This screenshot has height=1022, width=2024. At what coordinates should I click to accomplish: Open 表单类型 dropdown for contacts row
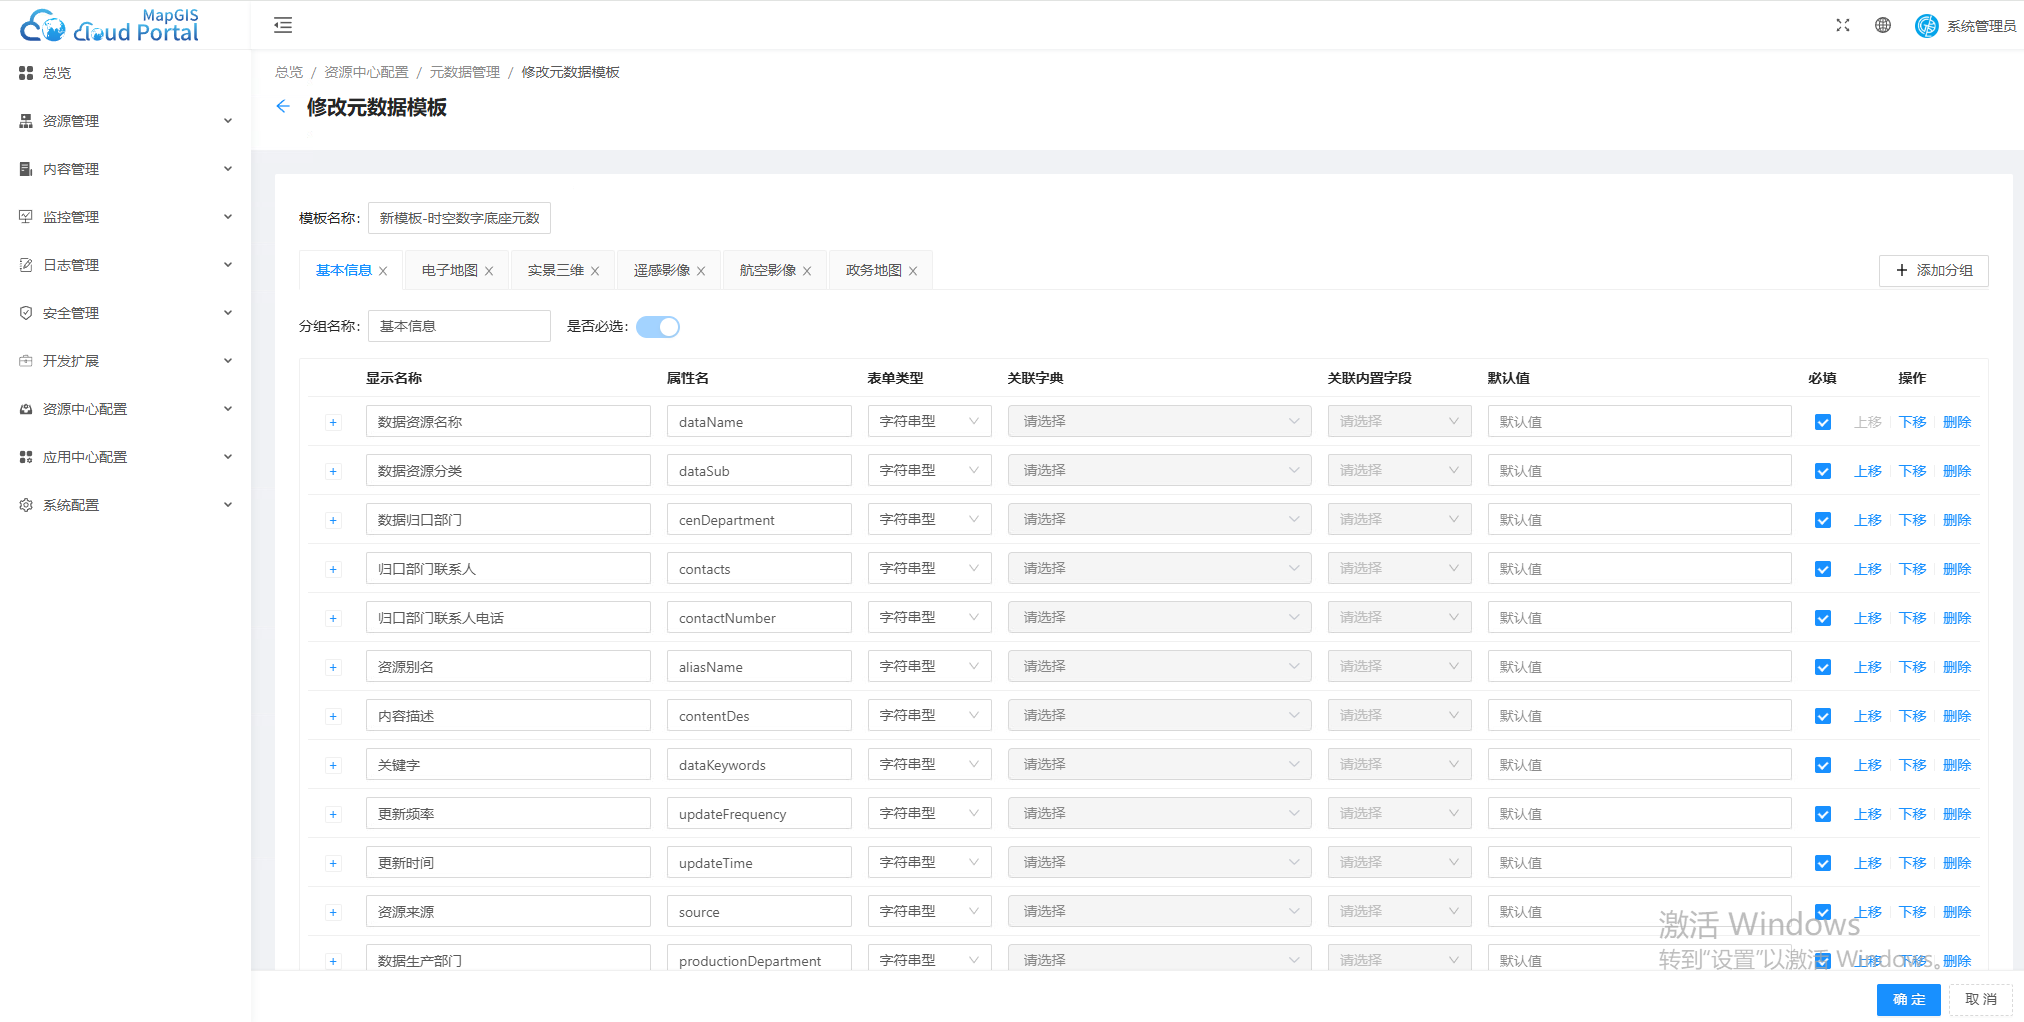pyautogui.click(x=929, y=568)
